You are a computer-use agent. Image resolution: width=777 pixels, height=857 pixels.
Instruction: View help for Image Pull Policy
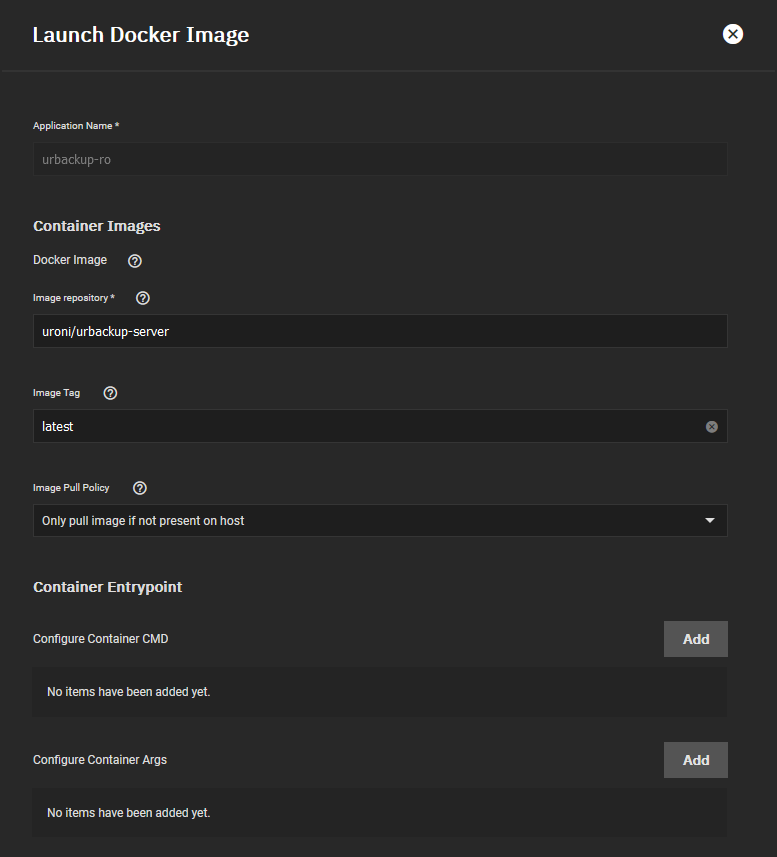[x=140, y=488]
